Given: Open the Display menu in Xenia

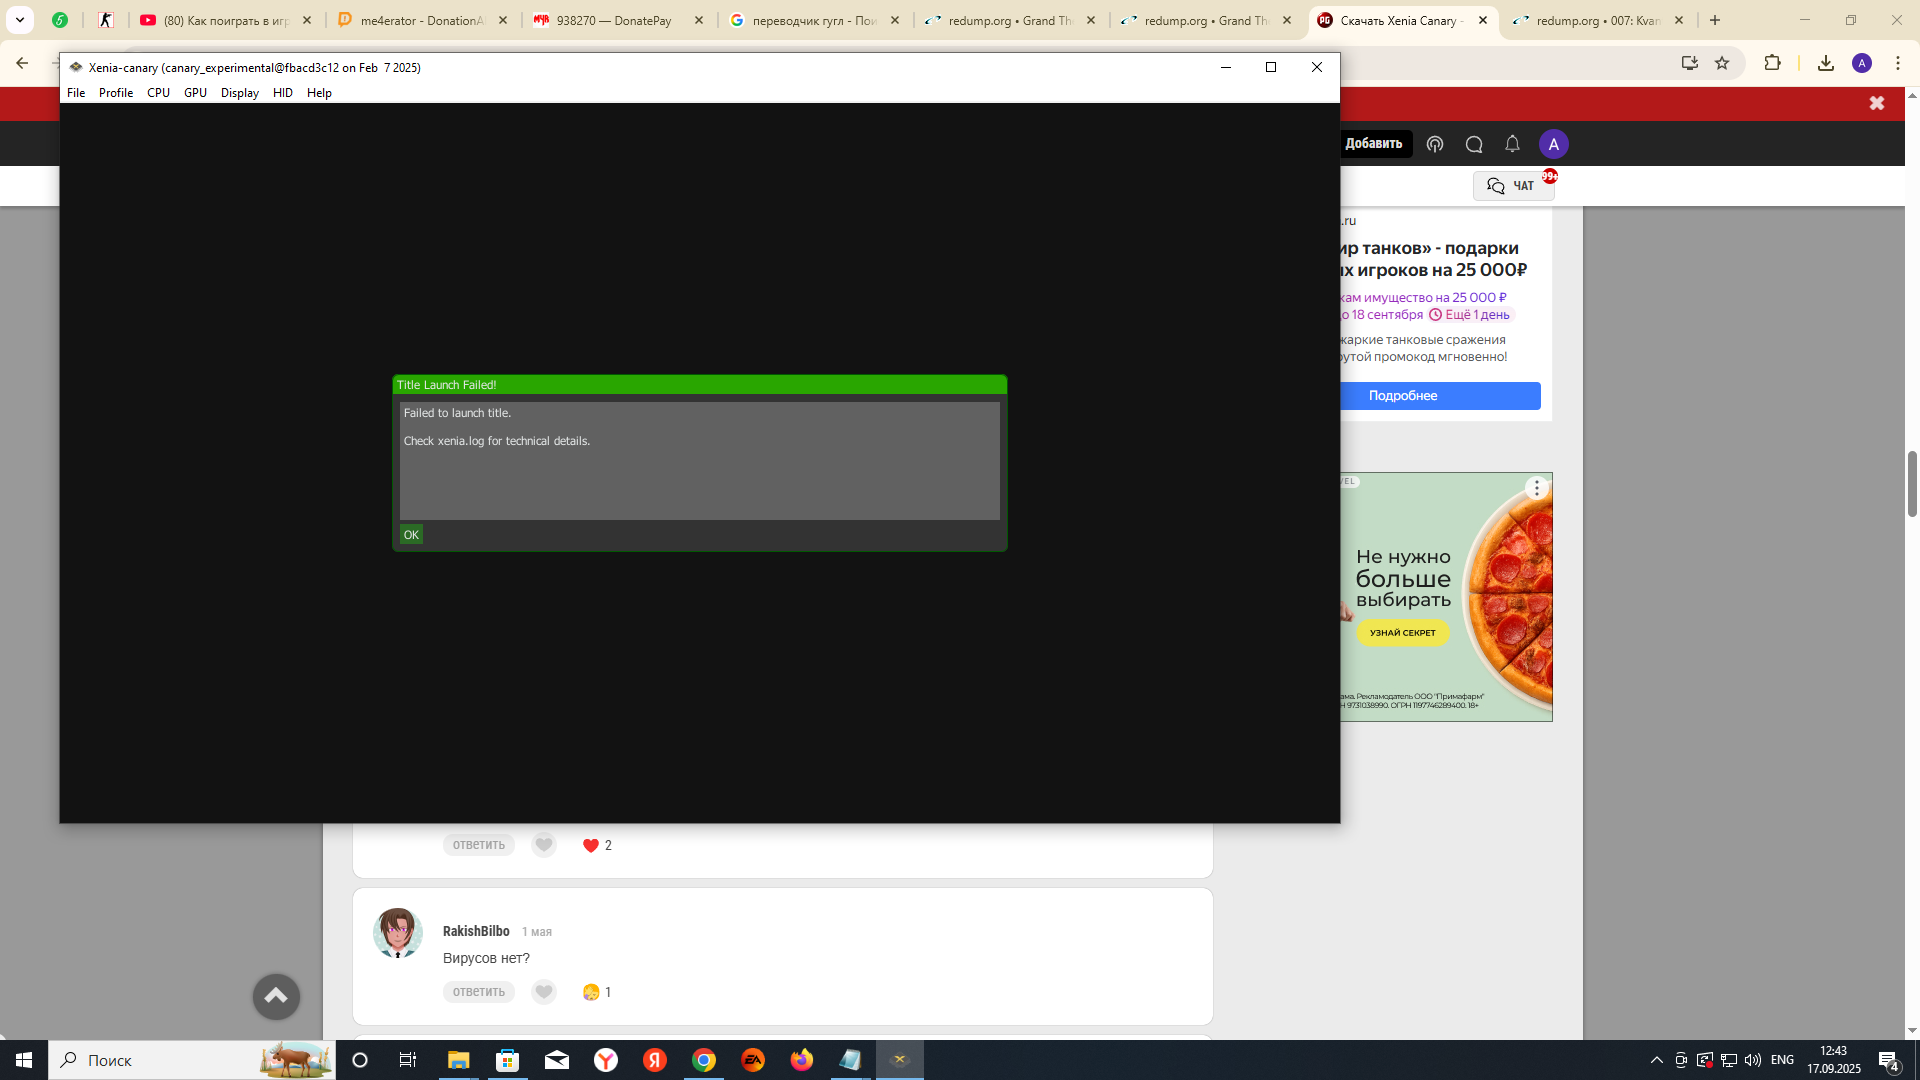Looking at the screenshot, I should [240, 93].
